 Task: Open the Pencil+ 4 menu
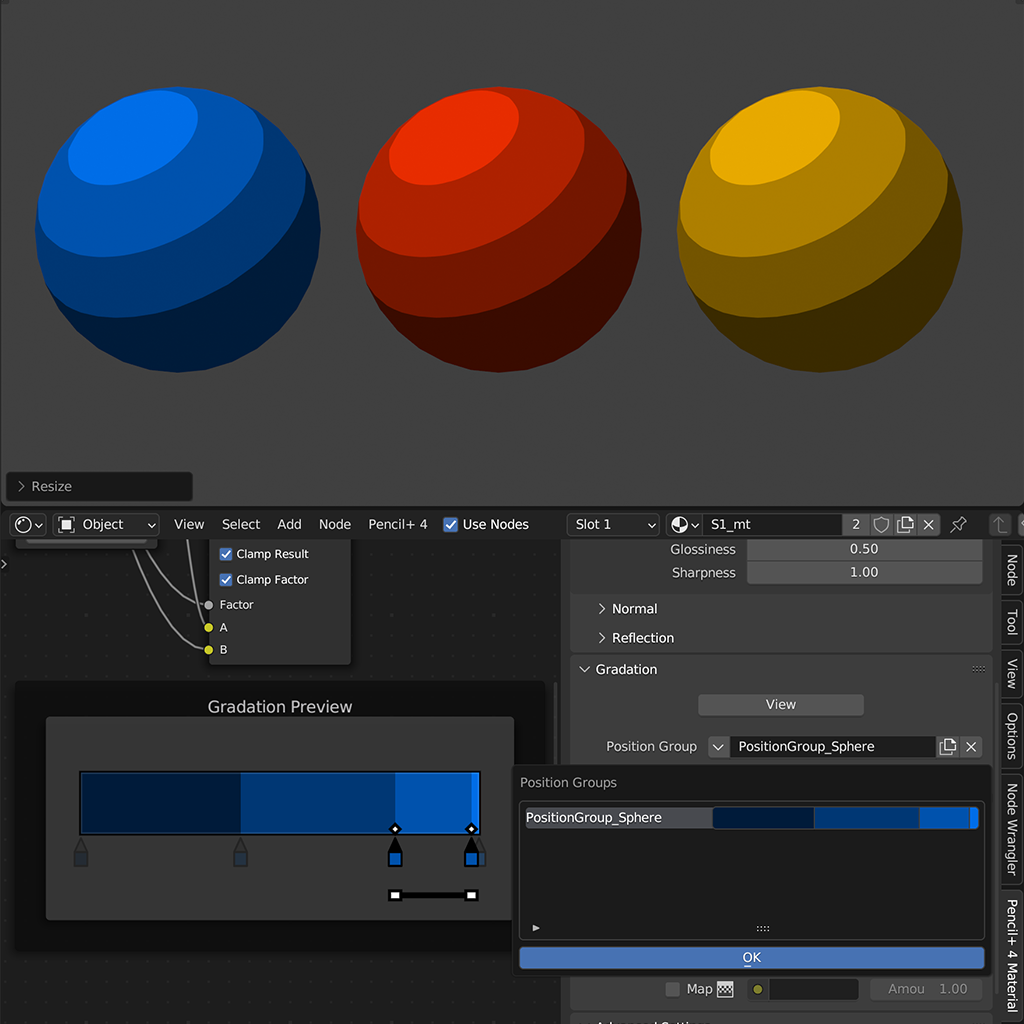click(x=397, y=525)
